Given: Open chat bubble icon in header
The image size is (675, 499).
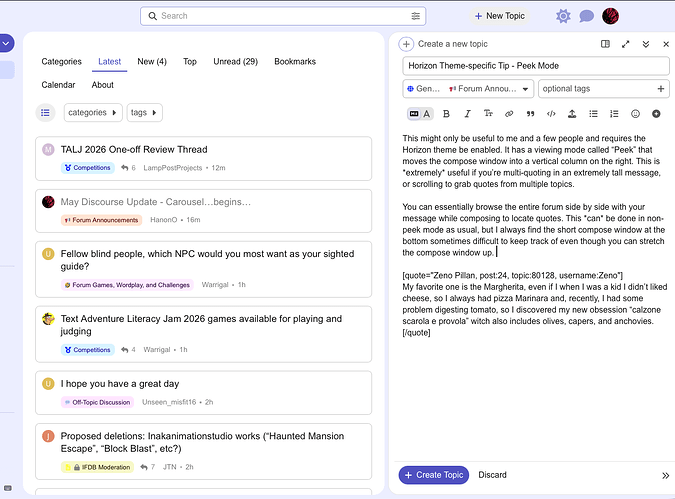Looking at the screenshot, I should [586, 16].
